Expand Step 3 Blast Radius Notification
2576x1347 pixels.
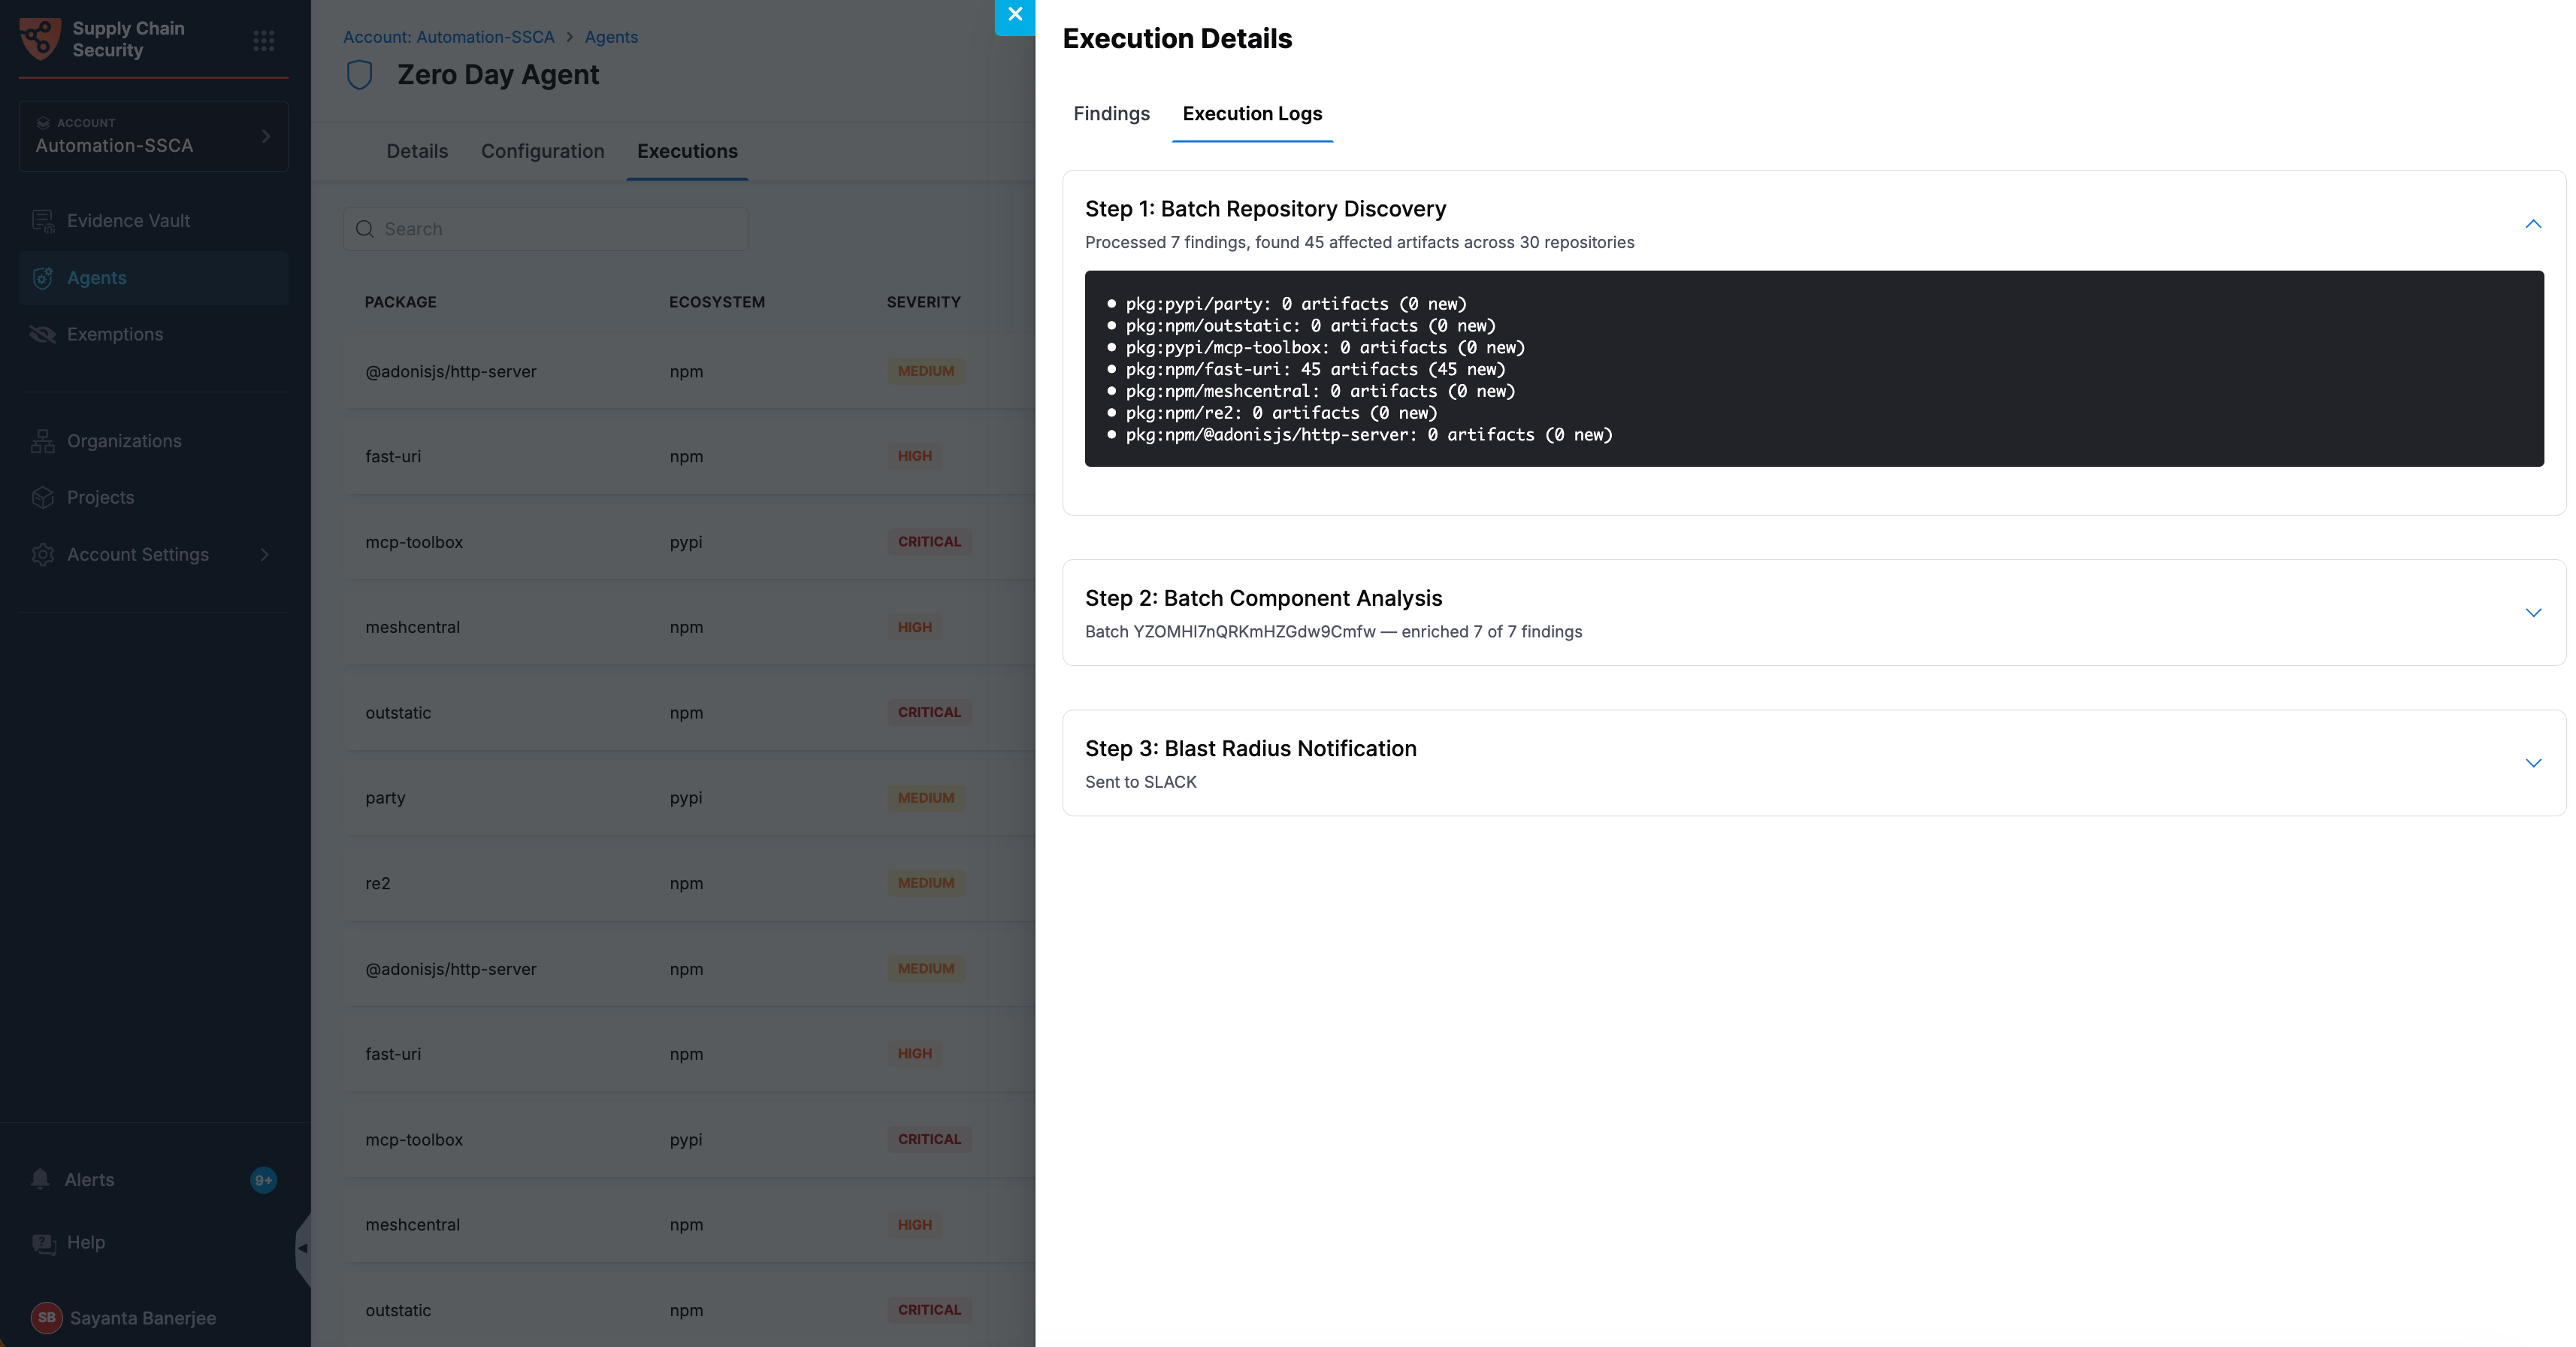2532,763
